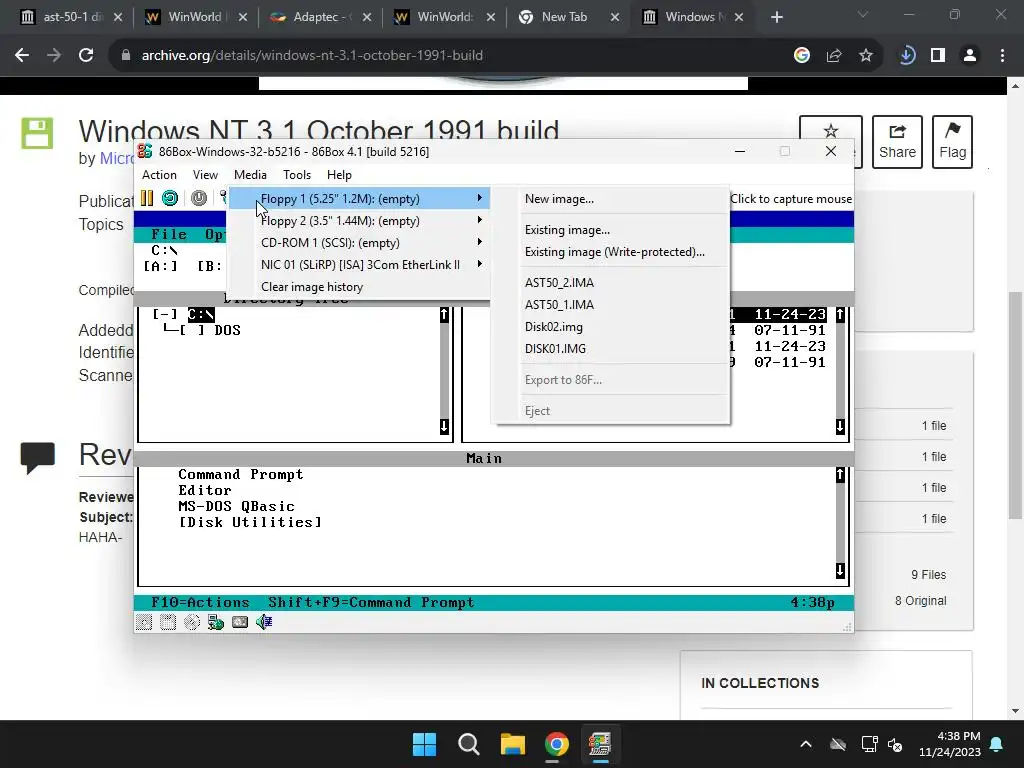Open the Help menu

[339, 174]
